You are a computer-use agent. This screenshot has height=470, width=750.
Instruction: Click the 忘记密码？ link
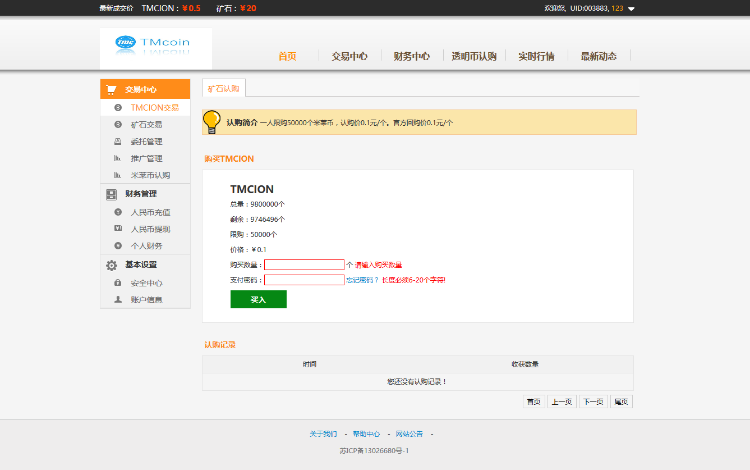click(x=362, y=280)
